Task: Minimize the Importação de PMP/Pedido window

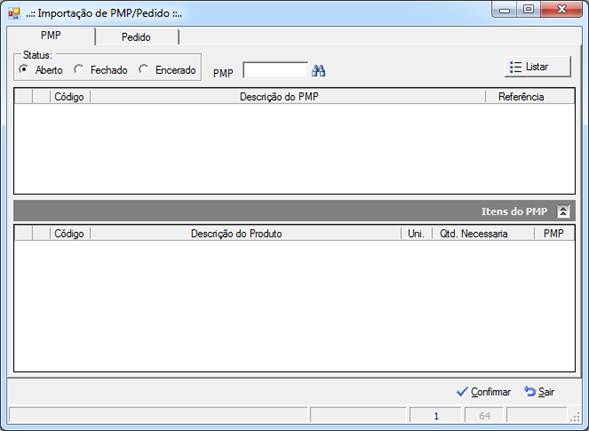Action: tap(504, 9)
